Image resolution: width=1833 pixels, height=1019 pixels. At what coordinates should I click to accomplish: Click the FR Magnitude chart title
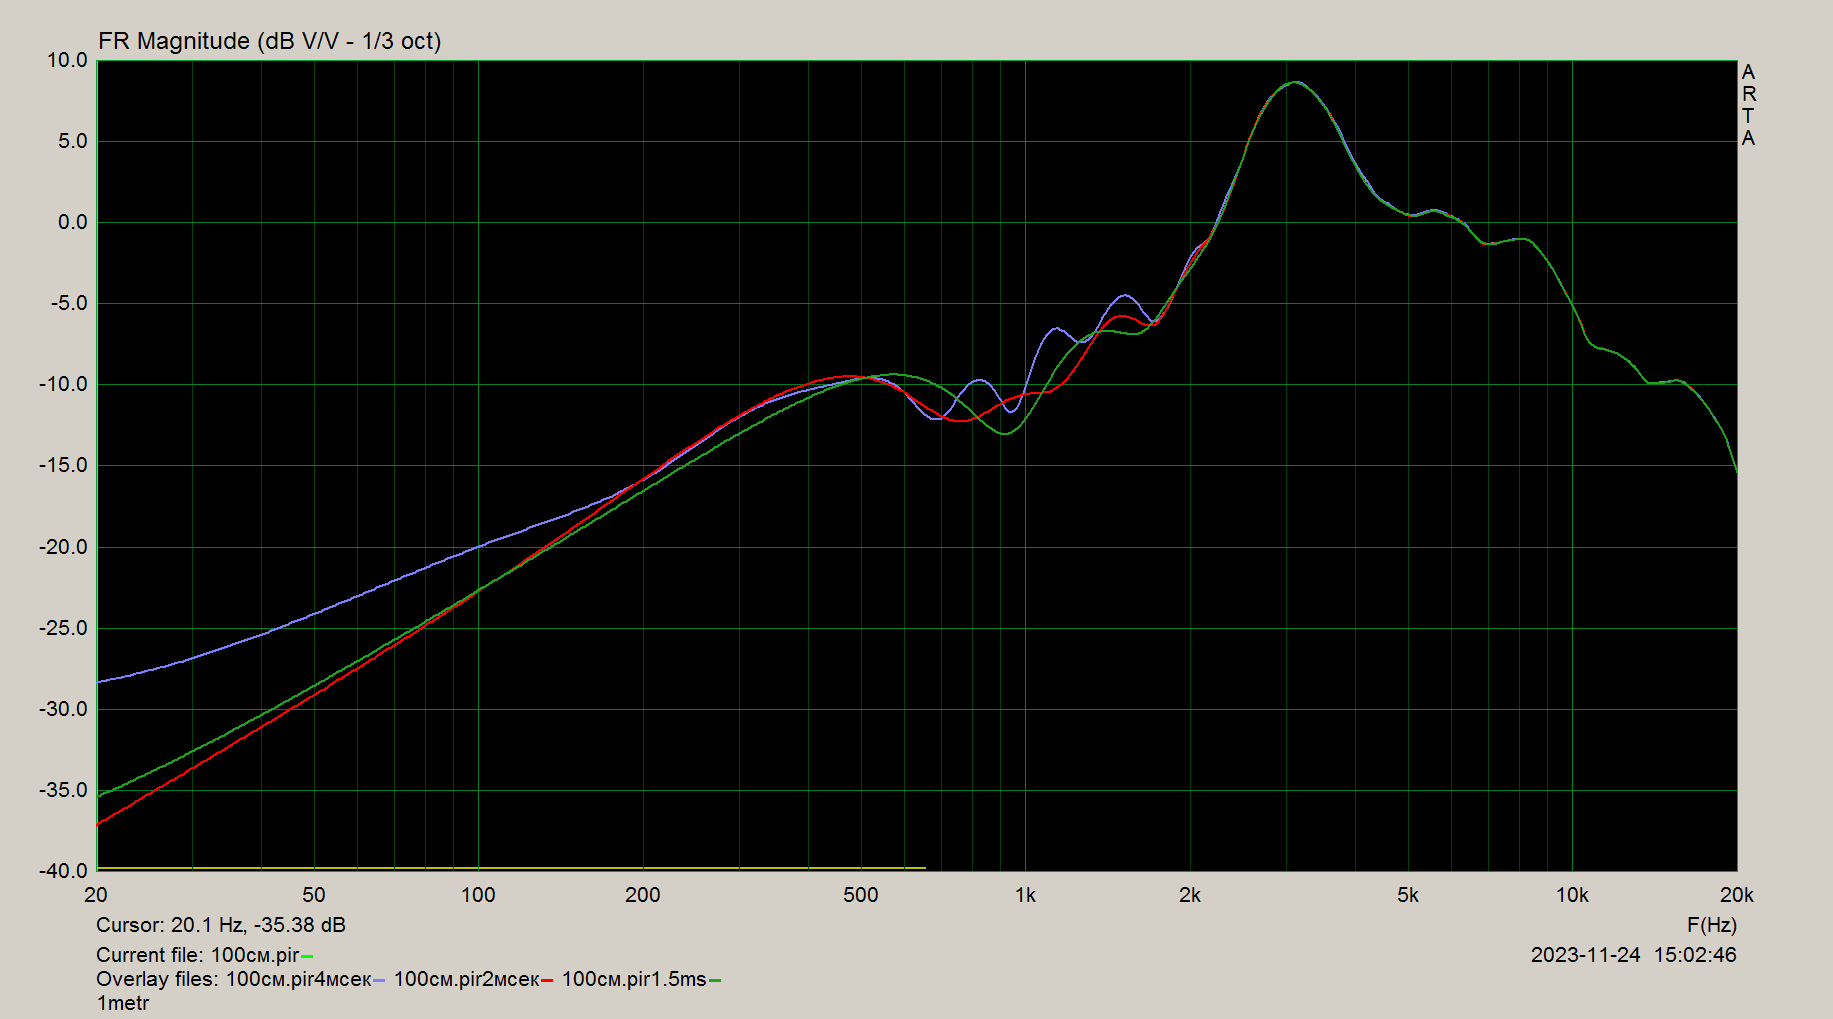270,41
